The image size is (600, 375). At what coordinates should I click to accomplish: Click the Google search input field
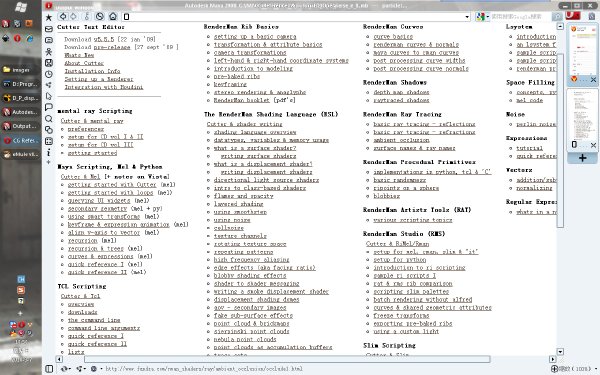[521, 16]
